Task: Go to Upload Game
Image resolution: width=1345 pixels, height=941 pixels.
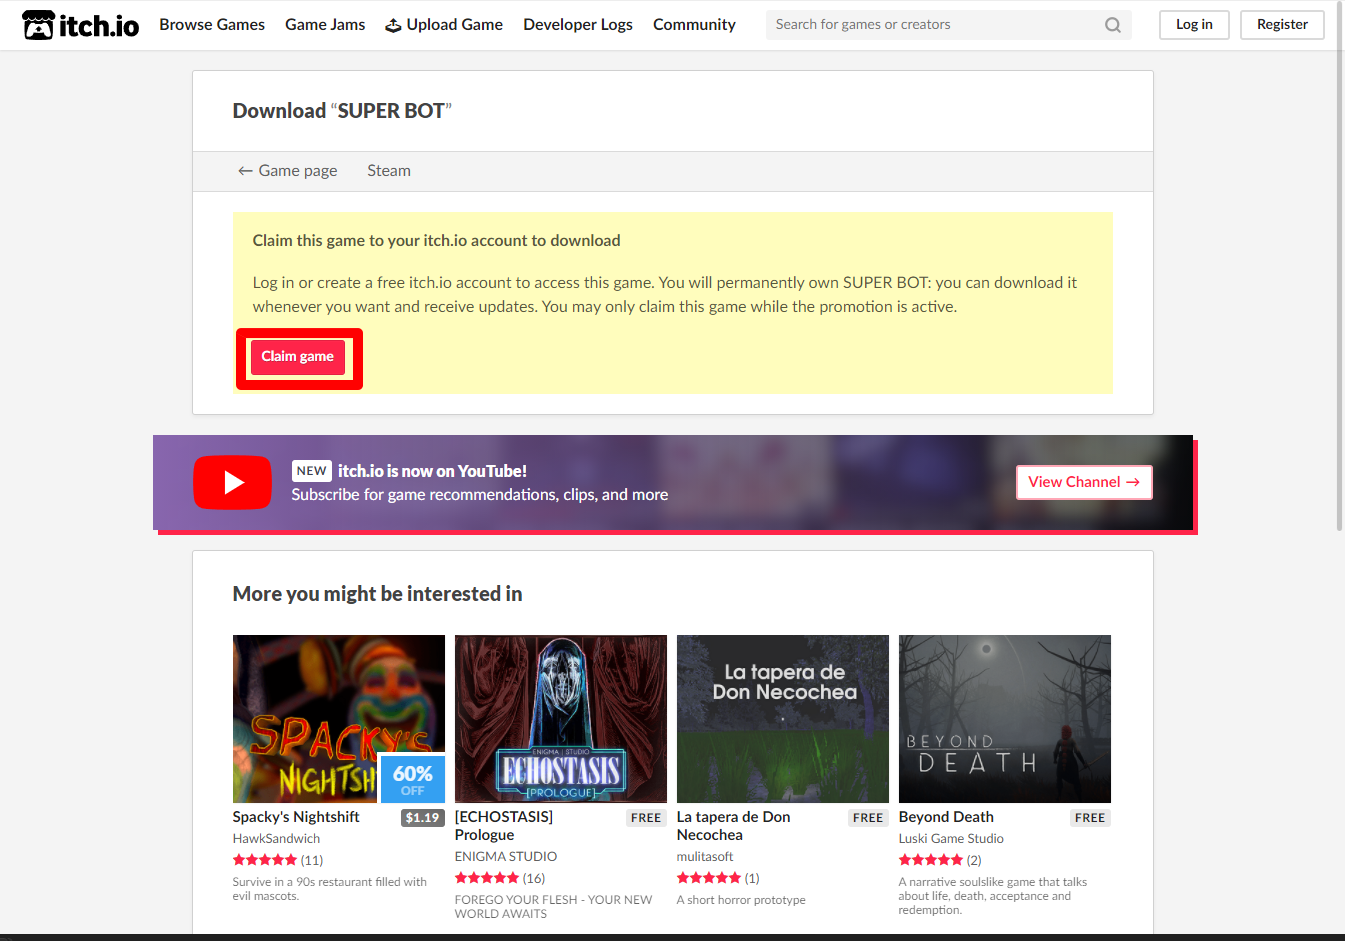Action: (444, 25)
